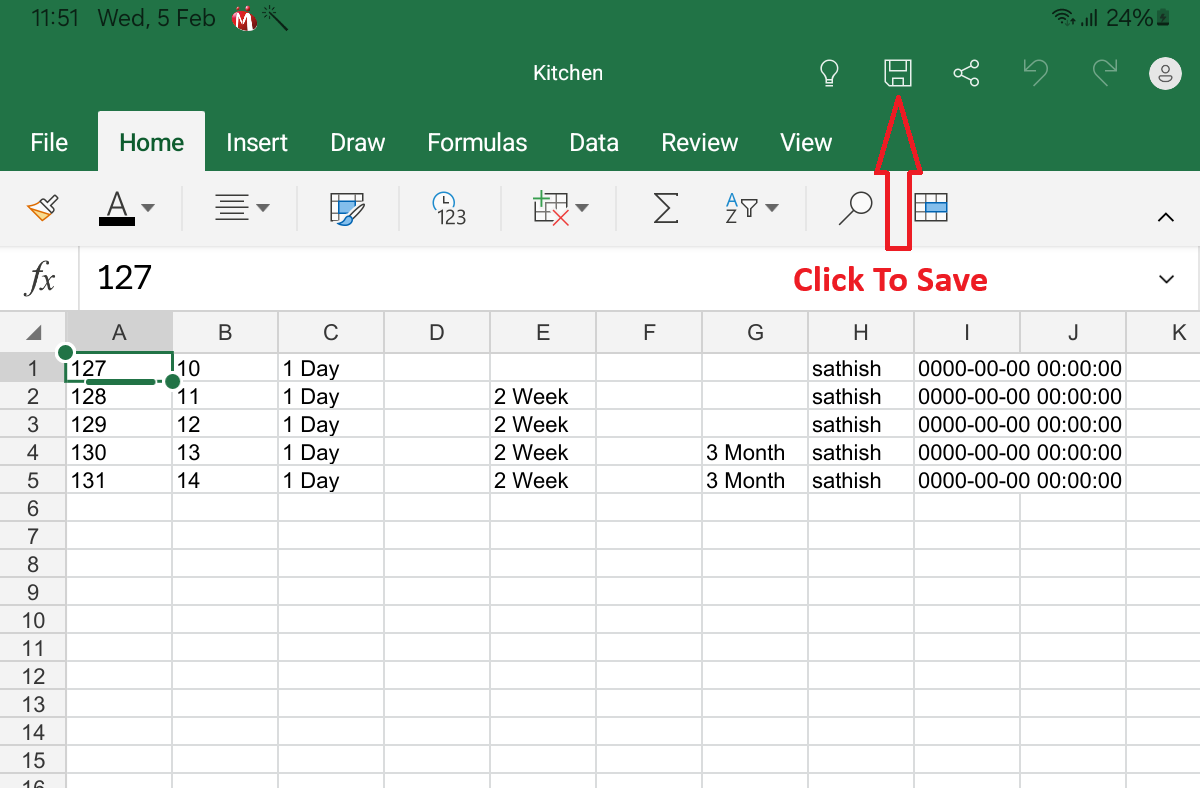Switch to the View tab
Screen dimensions: 1200x788
pos(806,143)
